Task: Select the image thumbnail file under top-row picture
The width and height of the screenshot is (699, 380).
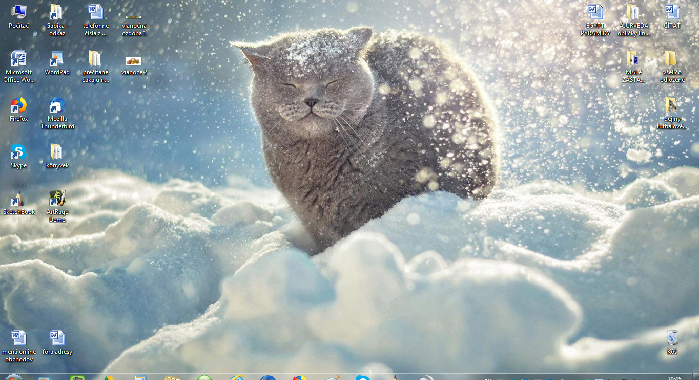Action: click(x=134, y=65)
